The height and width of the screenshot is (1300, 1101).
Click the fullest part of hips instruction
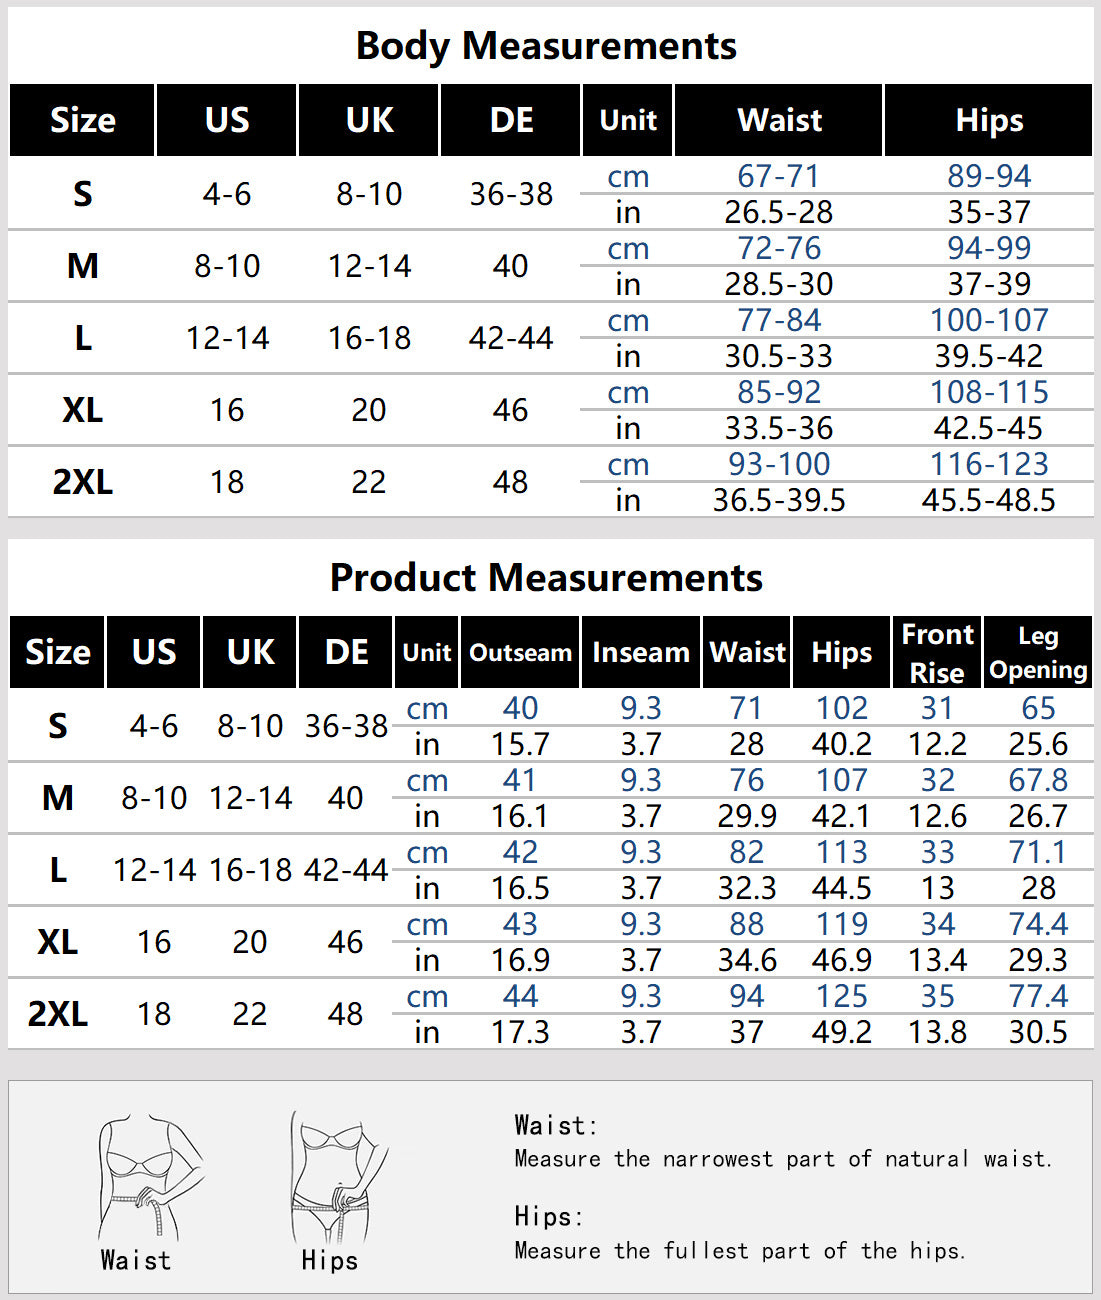click(x=739, y=1251)
